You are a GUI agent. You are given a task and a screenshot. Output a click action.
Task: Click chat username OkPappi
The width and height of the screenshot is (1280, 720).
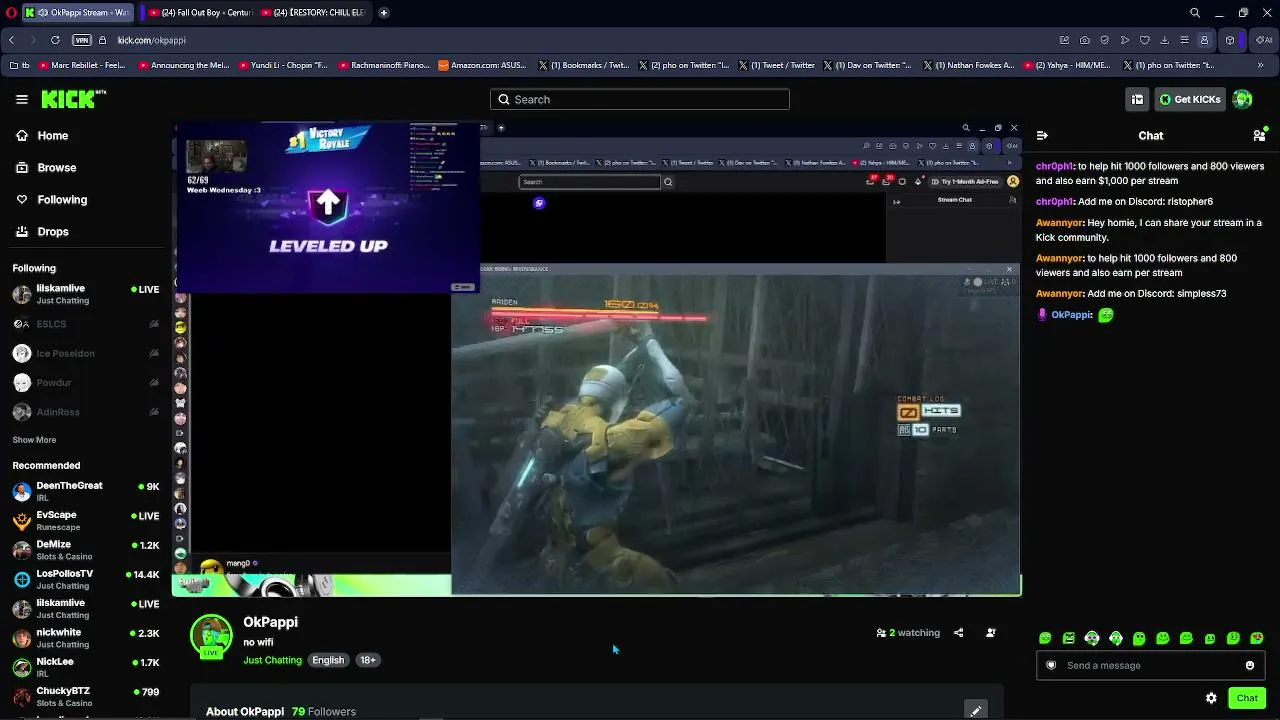1072,315
